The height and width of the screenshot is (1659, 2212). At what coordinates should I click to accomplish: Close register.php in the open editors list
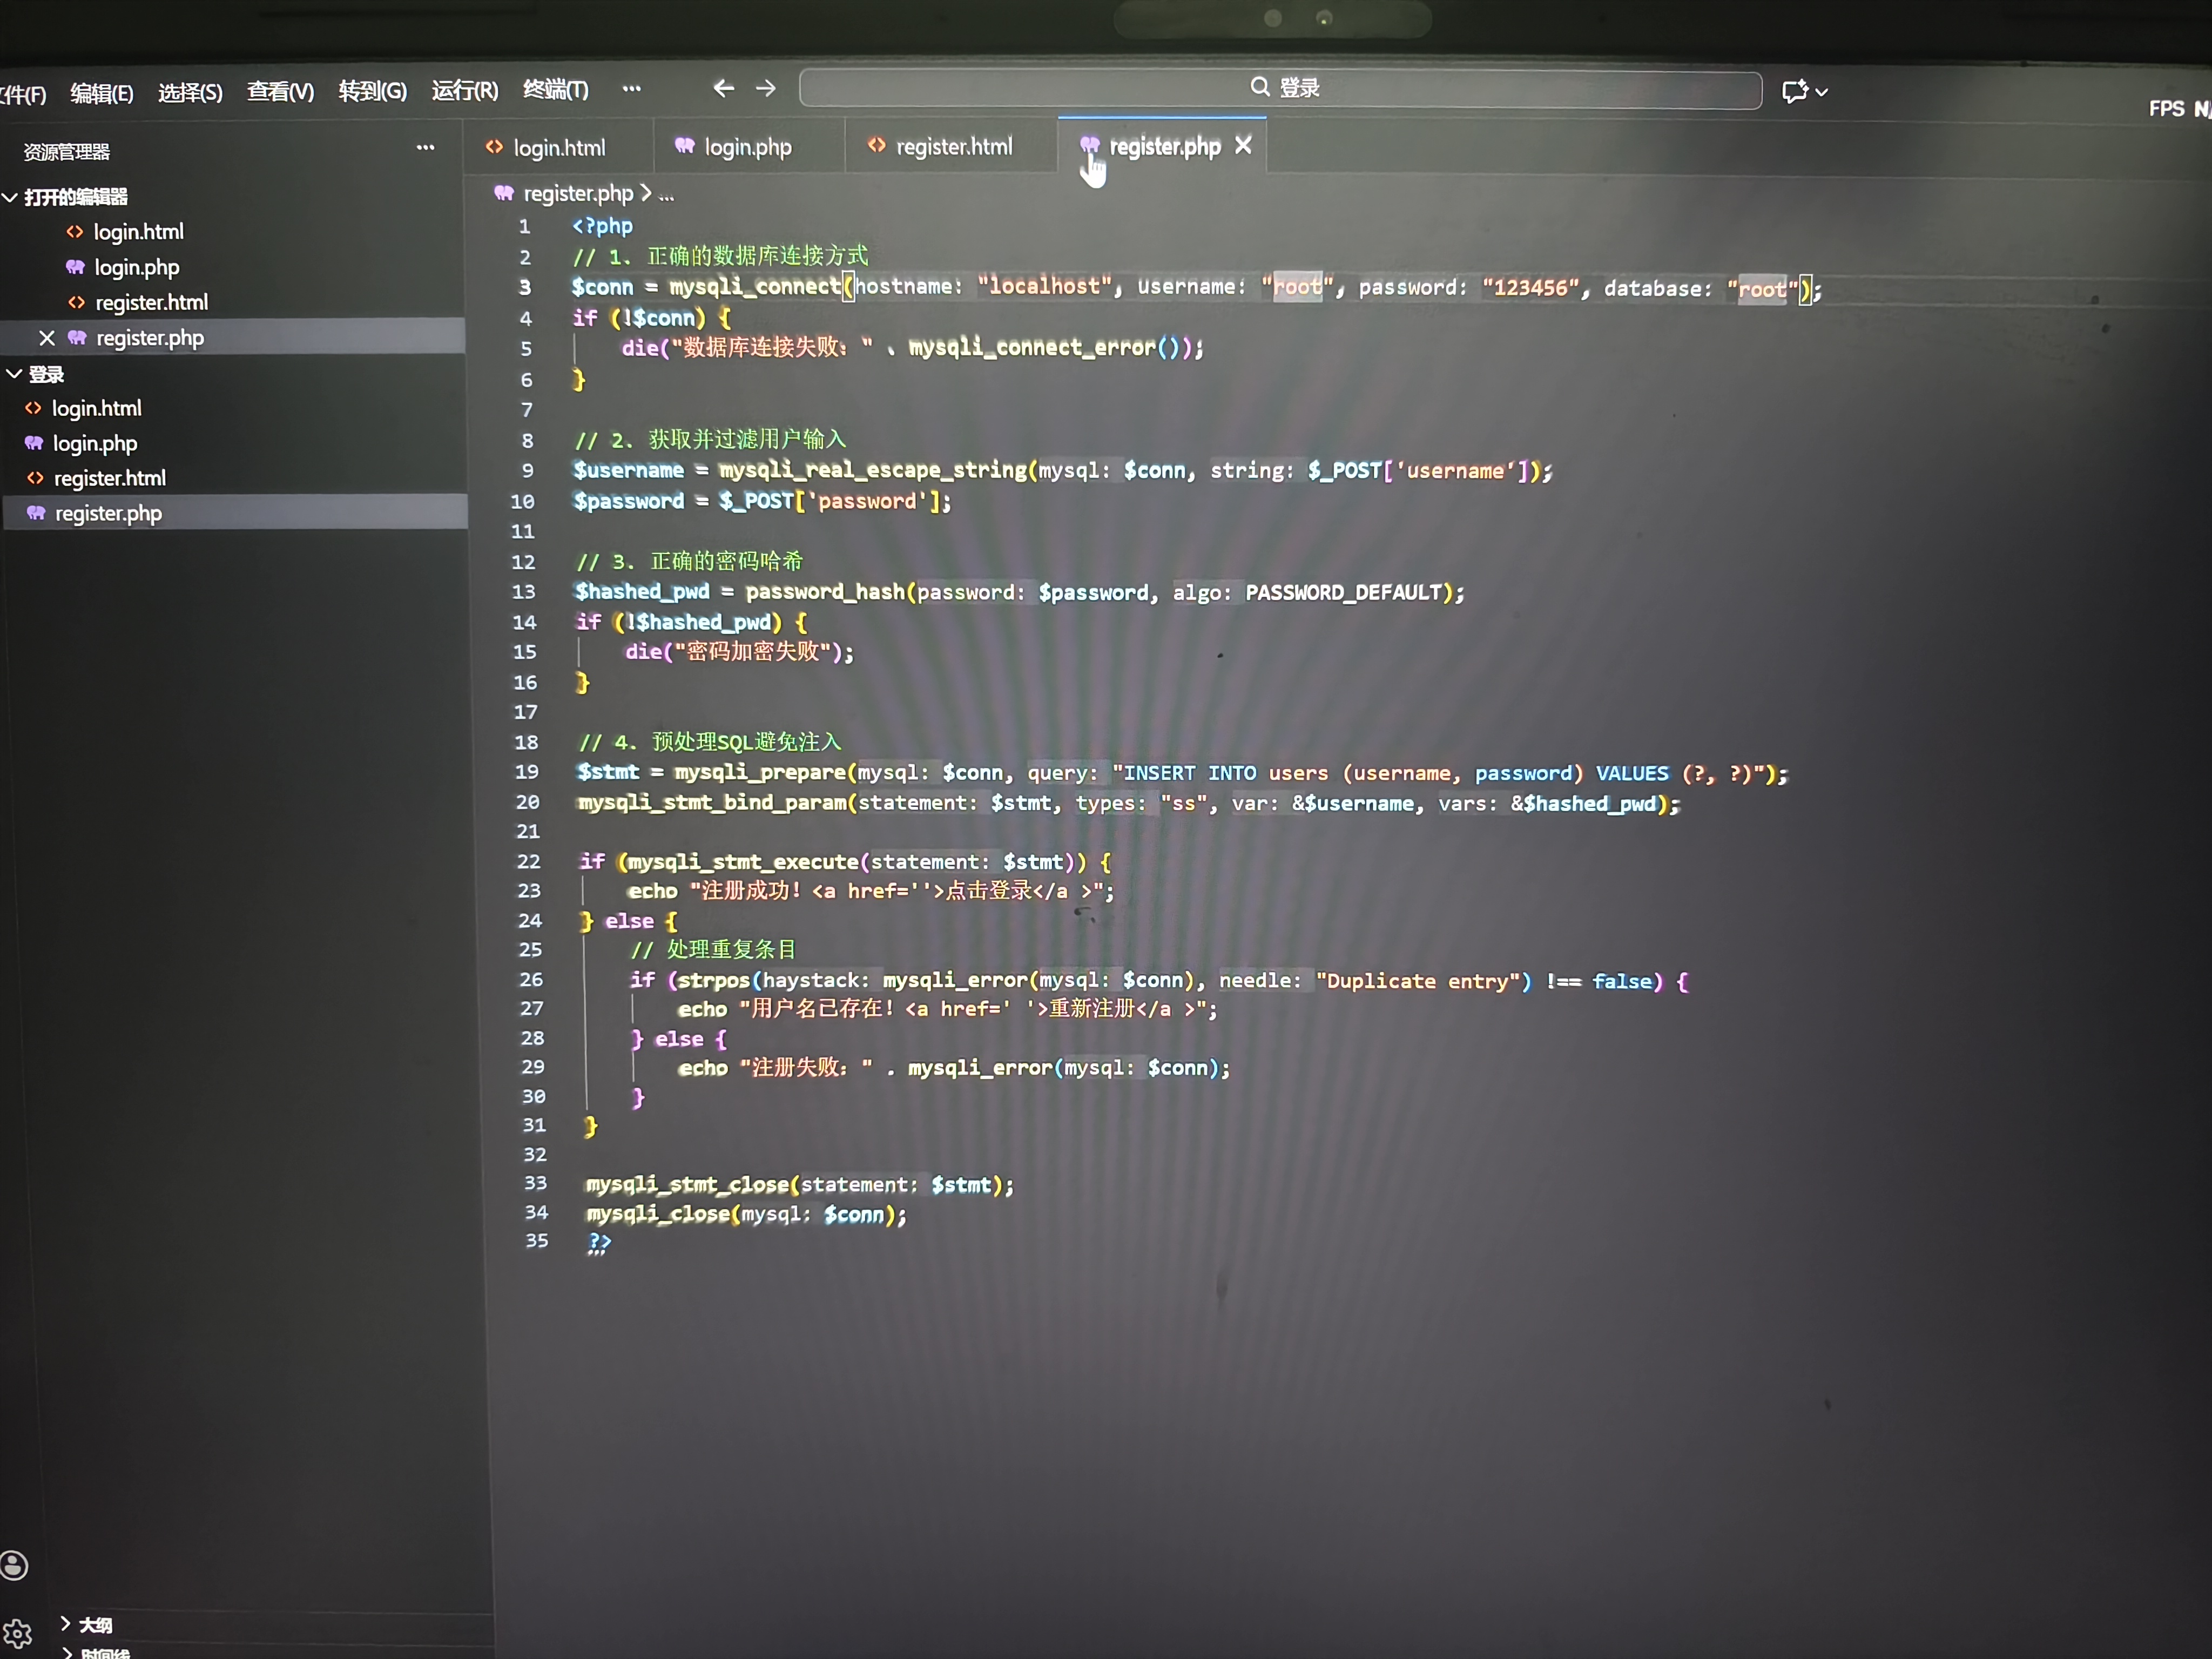point(46,338)
